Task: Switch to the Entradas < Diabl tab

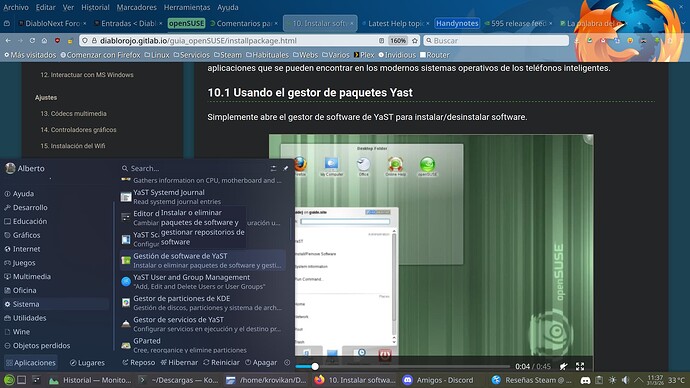Action: pos(128,23)
